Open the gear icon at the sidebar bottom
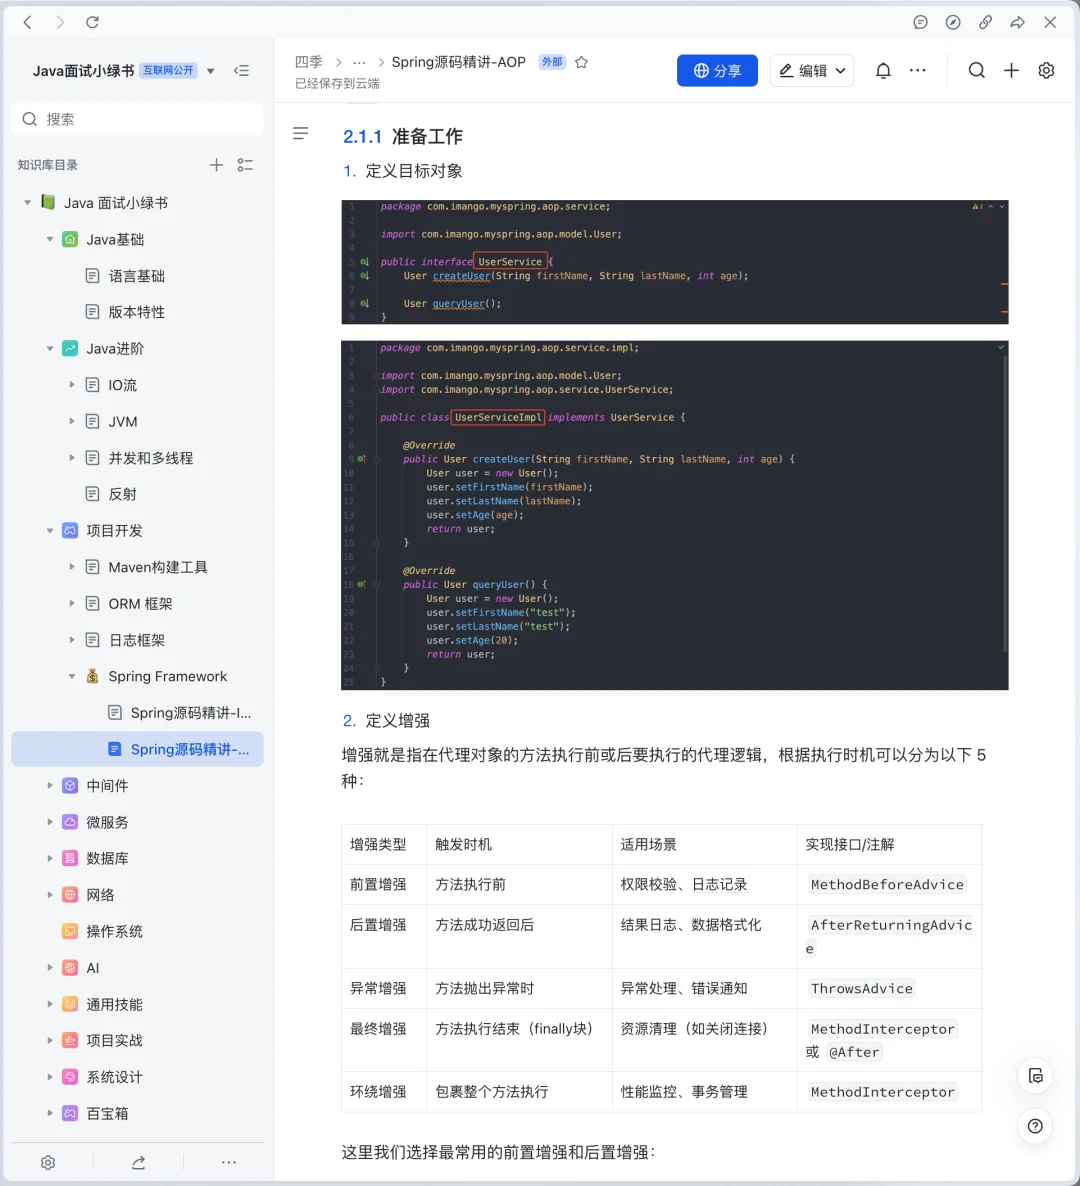The image size is (1080, 1186). click(x=47, y=1162)
